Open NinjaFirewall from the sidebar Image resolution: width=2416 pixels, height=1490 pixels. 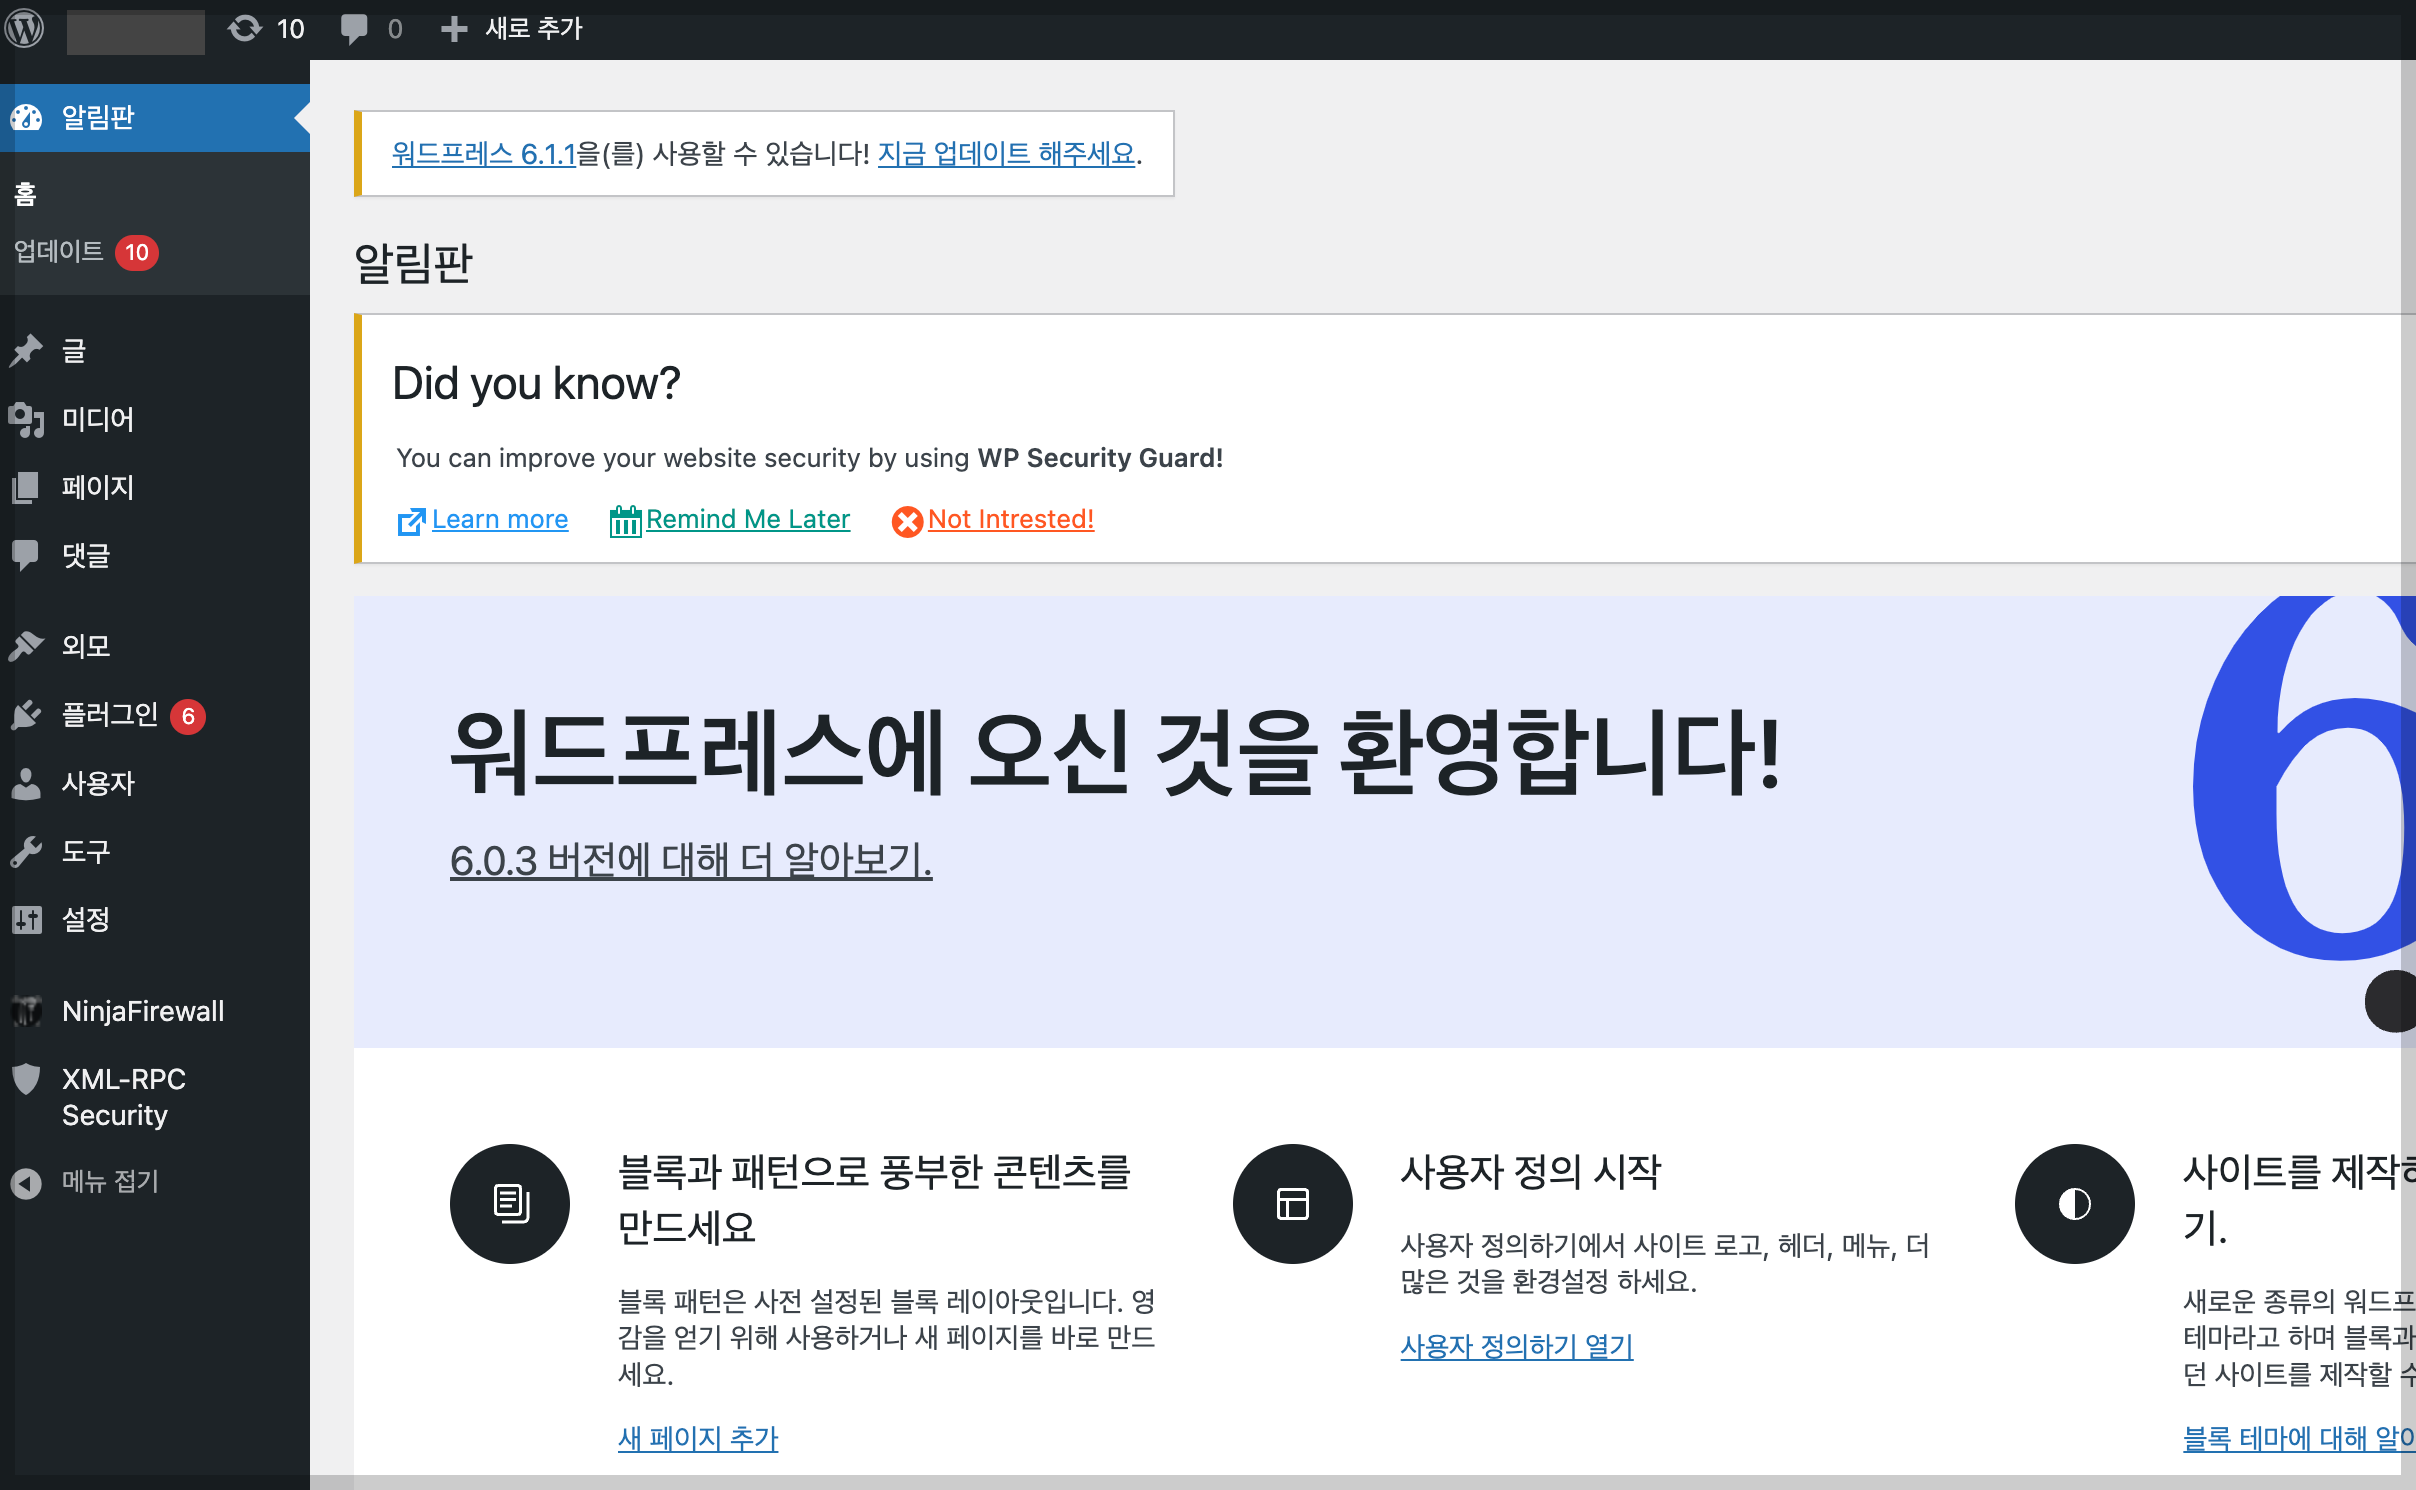(x=142, y=1011)
